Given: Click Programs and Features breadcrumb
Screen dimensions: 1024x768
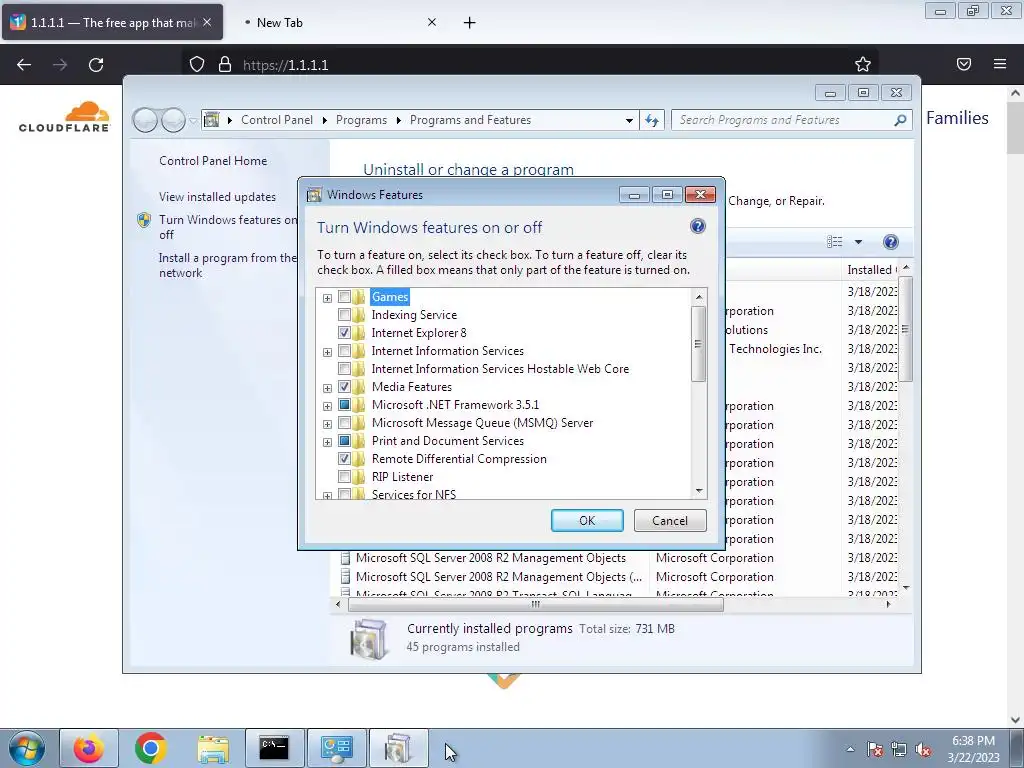Looking at the screenshot, I should pyautogui.click(x=470, y=120).
